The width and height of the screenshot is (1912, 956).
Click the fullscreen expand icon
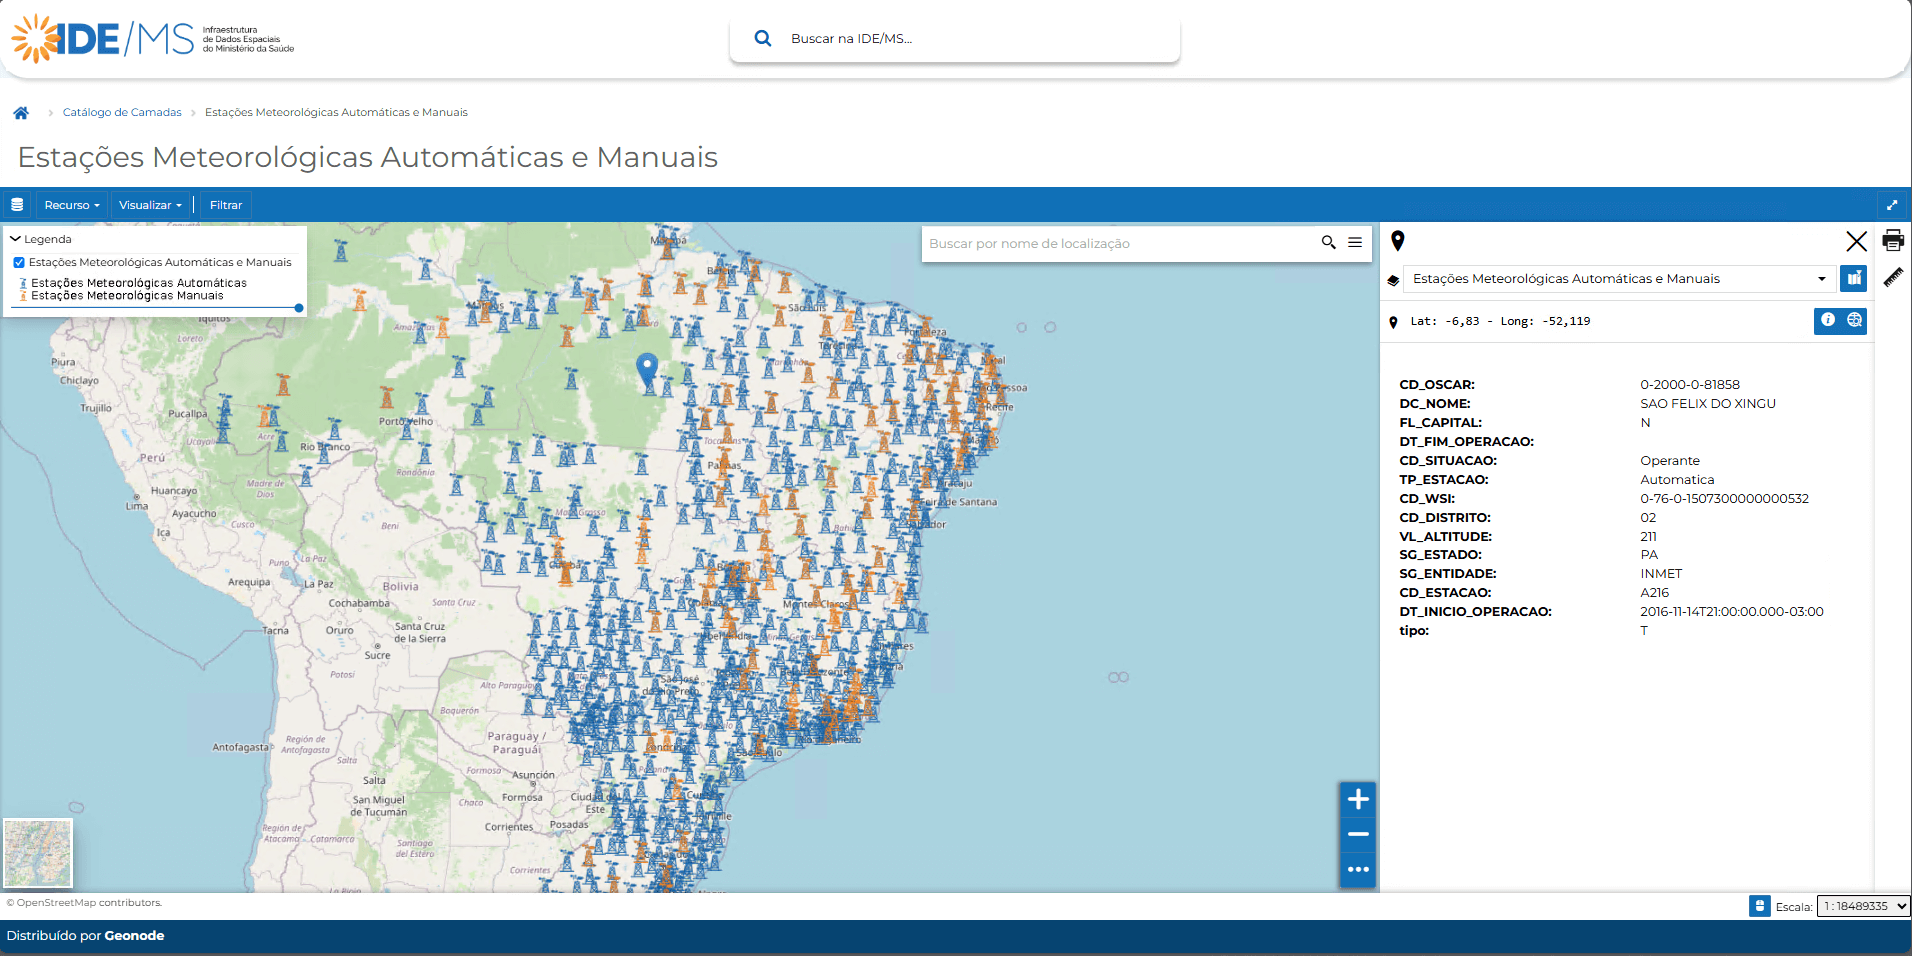pos(1891,205)
